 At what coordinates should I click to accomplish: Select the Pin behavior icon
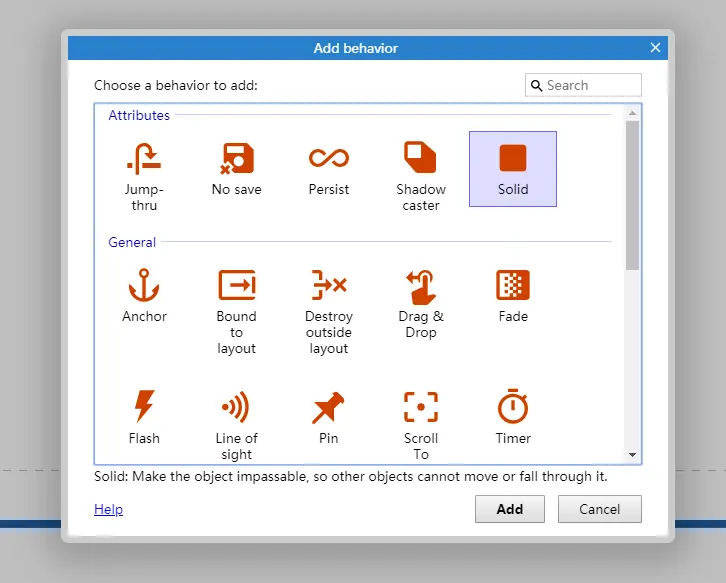tap(328, 407)
